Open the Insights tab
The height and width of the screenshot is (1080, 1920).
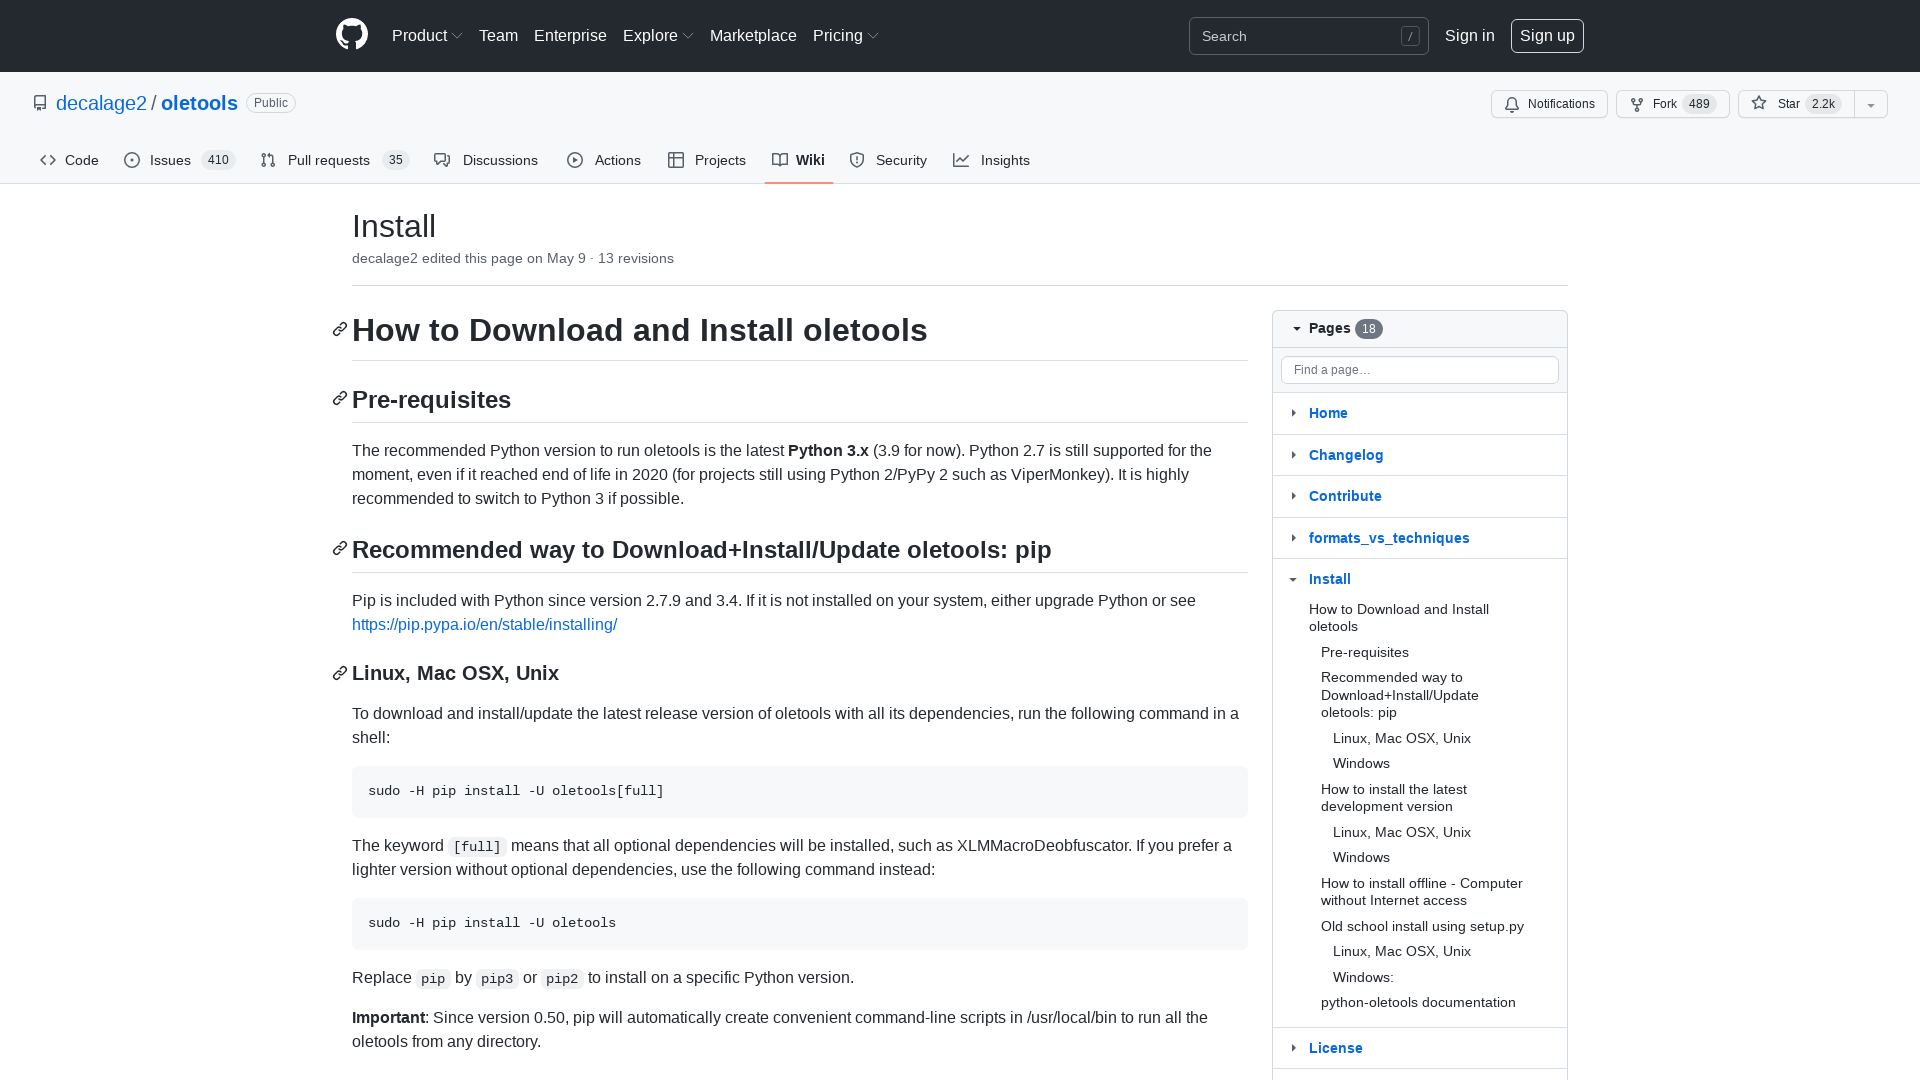(991, 160)
